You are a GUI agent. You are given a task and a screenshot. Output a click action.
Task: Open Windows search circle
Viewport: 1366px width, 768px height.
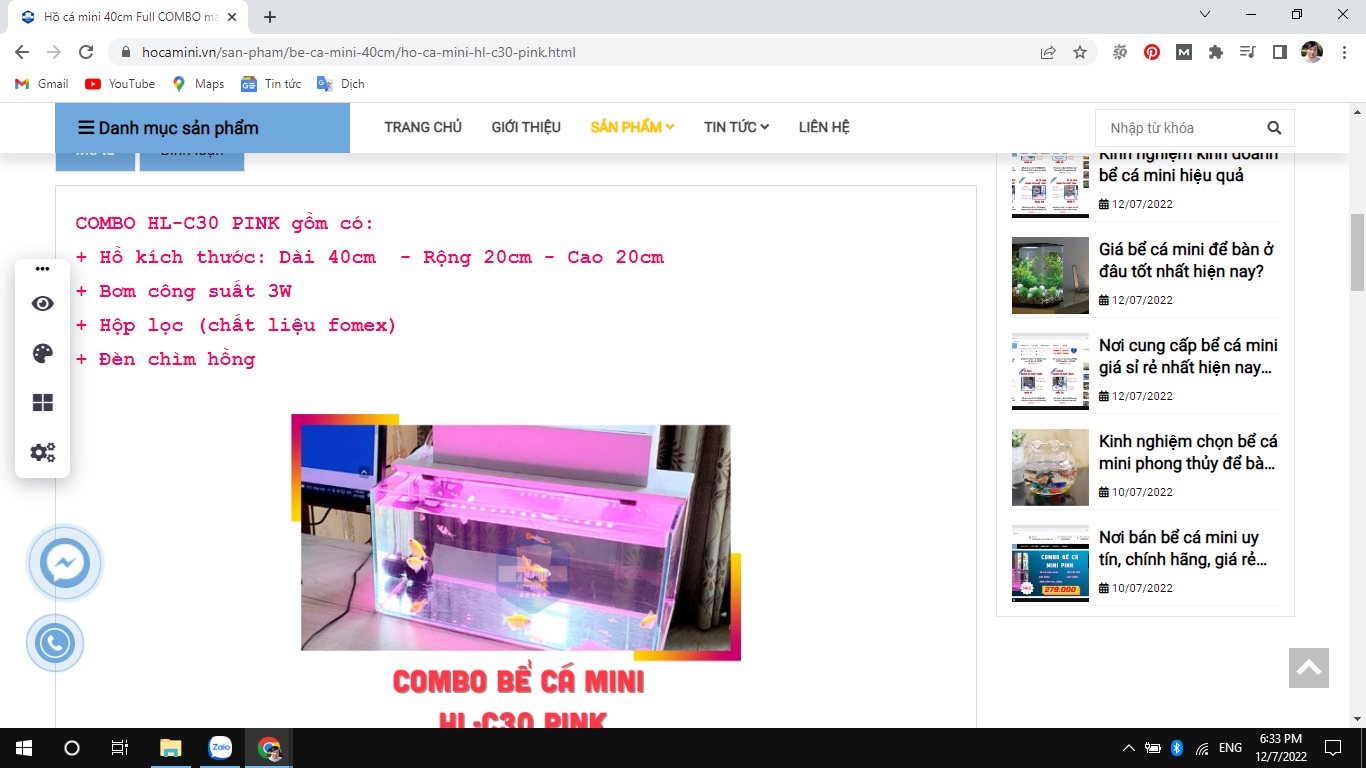pos(72,747)
